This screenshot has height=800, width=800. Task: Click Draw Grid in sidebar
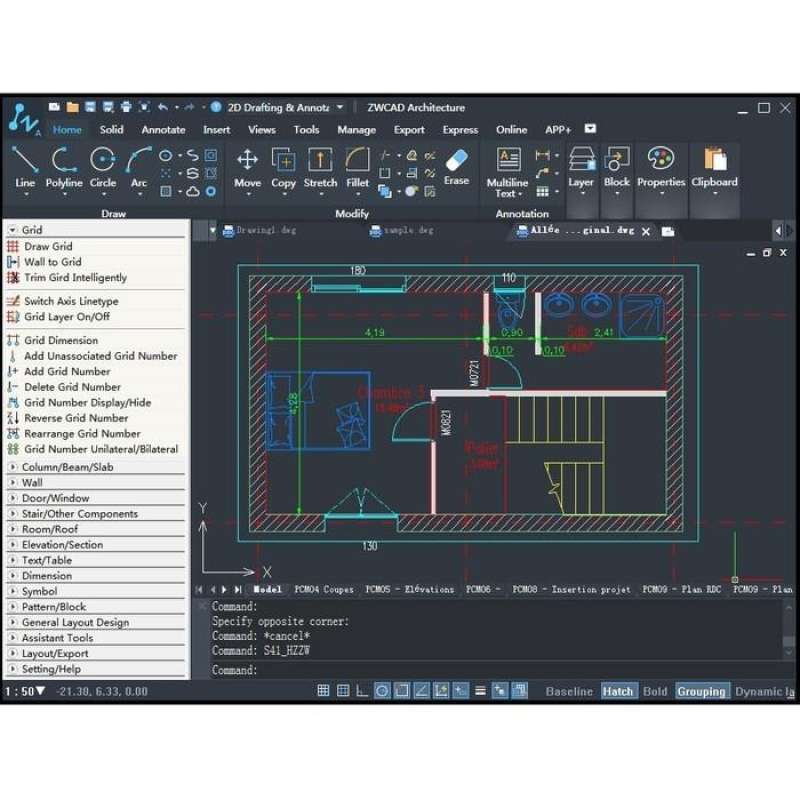click(48, 246)
